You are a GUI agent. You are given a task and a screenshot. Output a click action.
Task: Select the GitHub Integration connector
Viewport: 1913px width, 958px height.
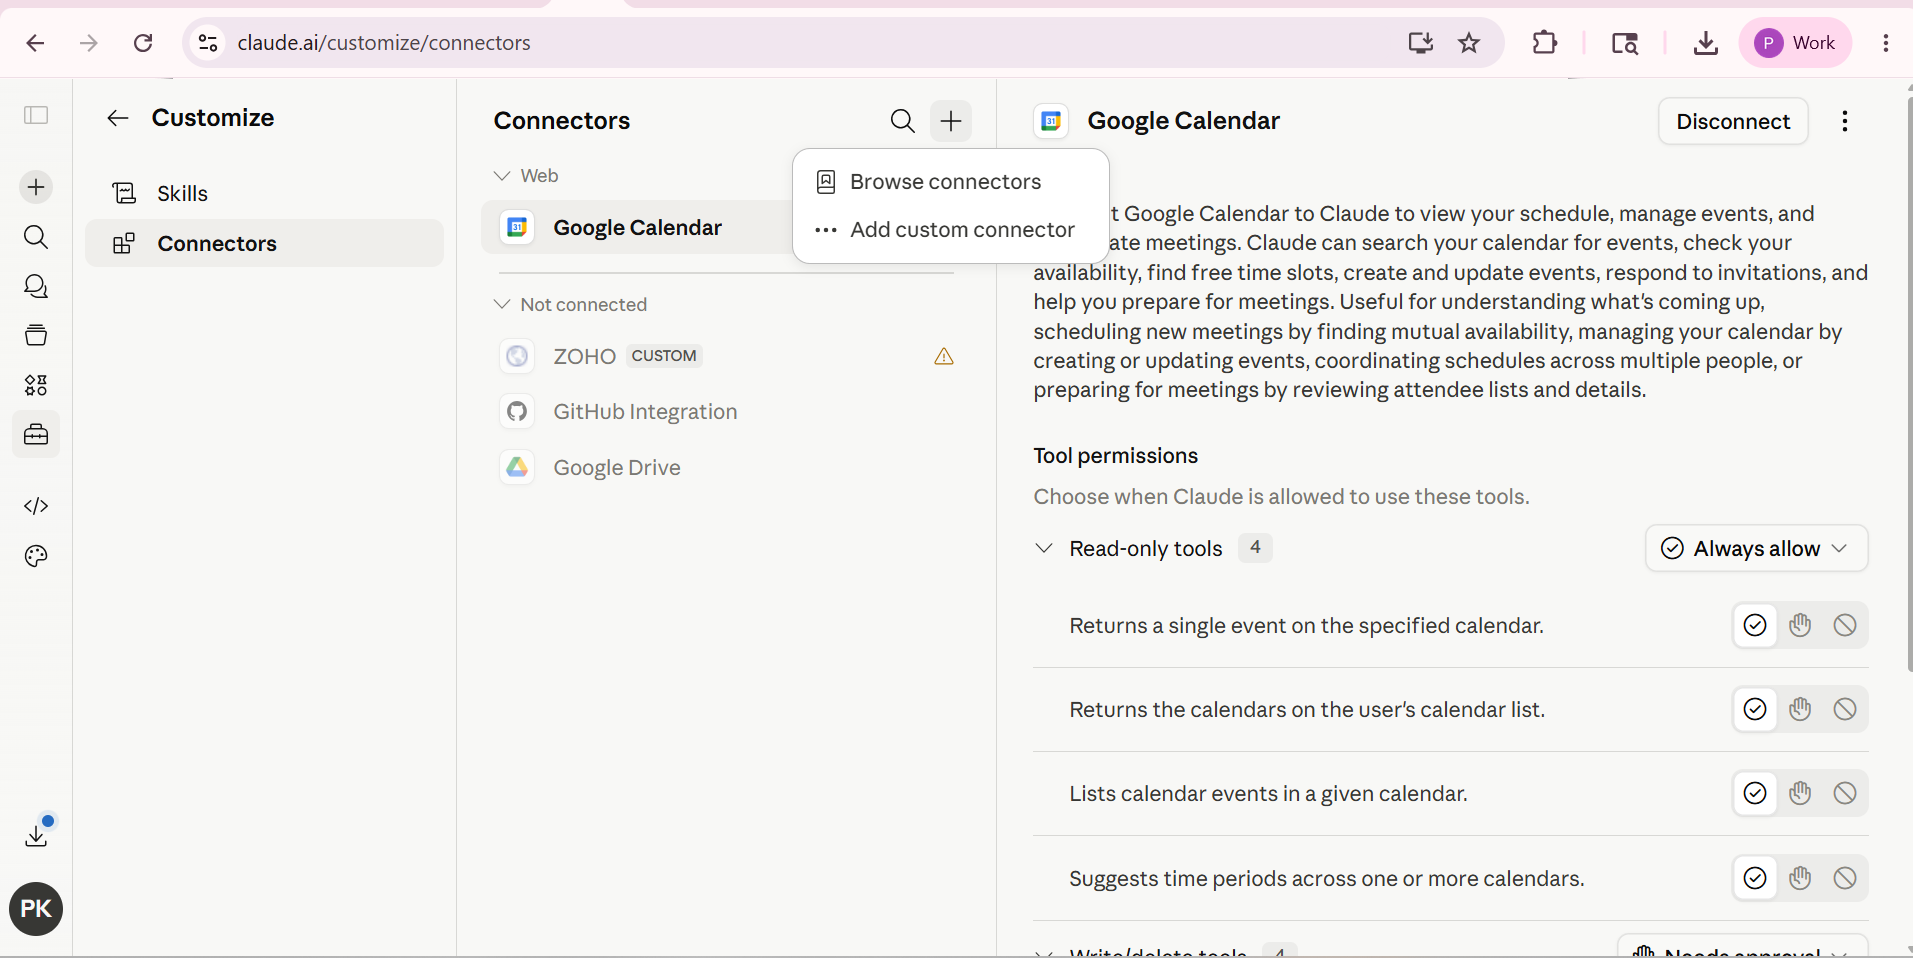[726, 412]
